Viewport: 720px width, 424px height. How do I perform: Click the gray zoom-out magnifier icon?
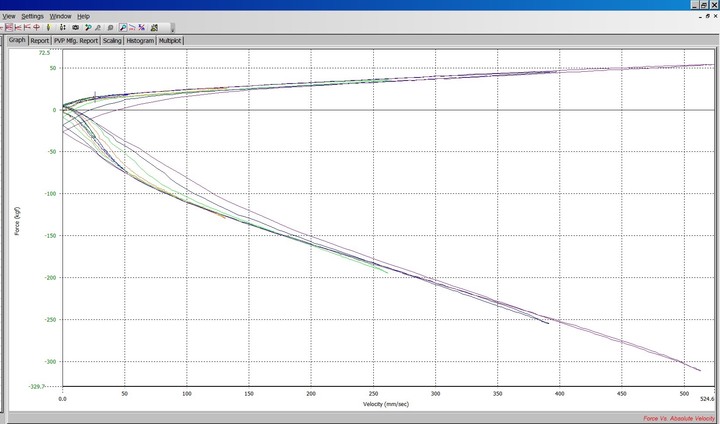[98, 28]
